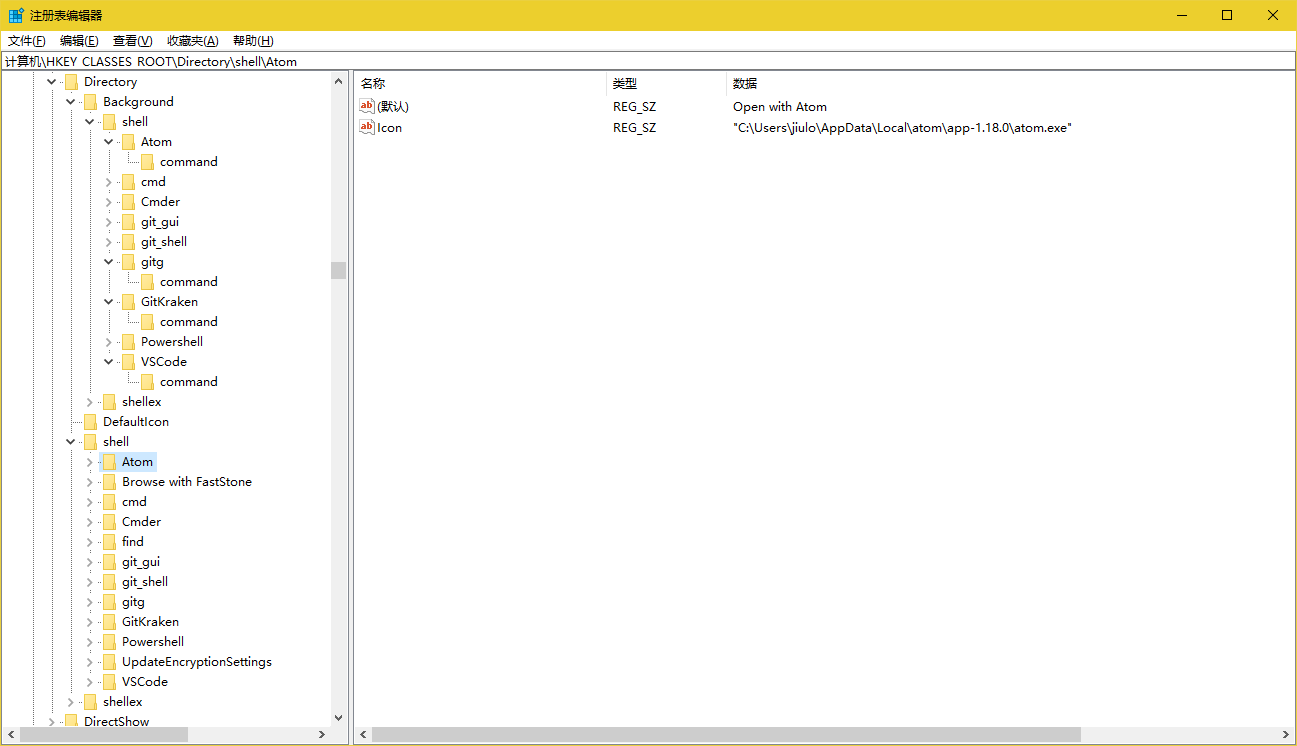Click the Registry Editor icon in title bar
The width and height of the screenshot is (1297, 746).
coord(16,15)
